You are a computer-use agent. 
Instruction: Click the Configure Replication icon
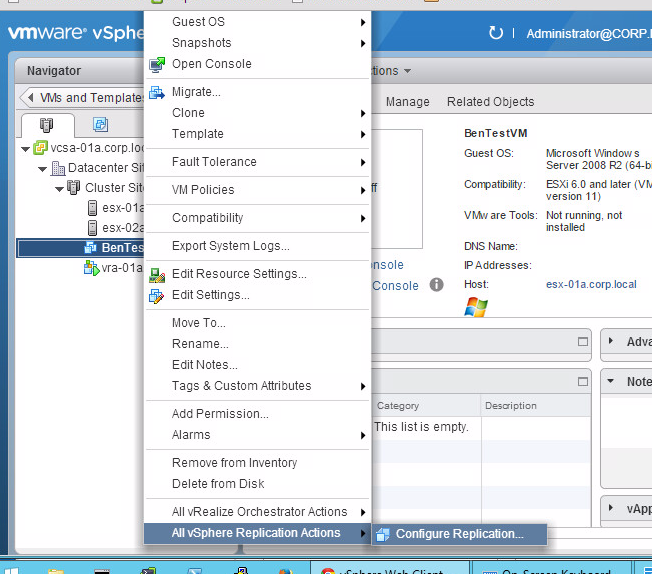click(383, 534)
